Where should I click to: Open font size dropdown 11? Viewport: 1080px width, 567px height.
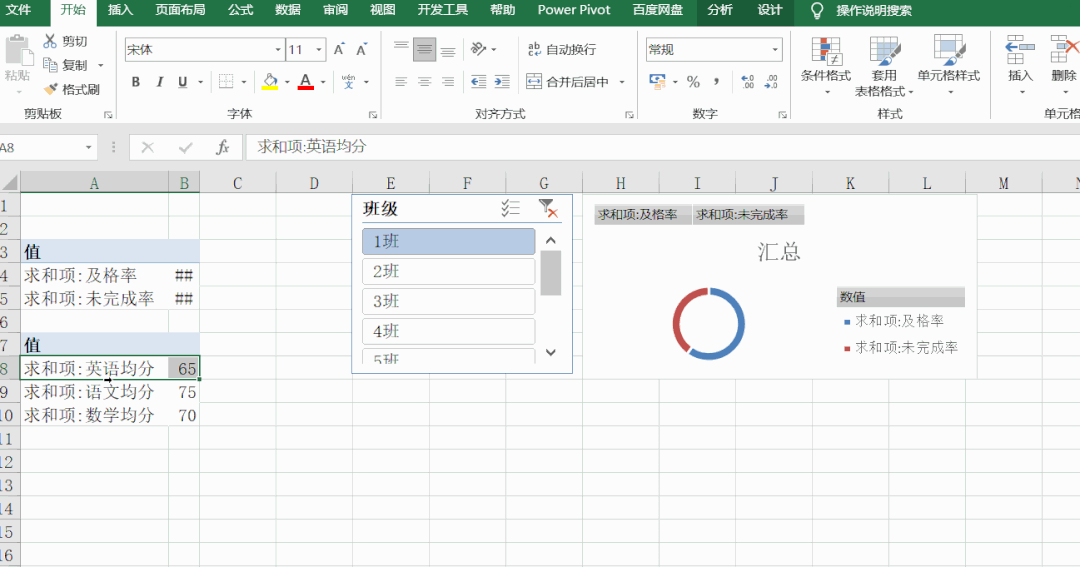pos(319,50)
